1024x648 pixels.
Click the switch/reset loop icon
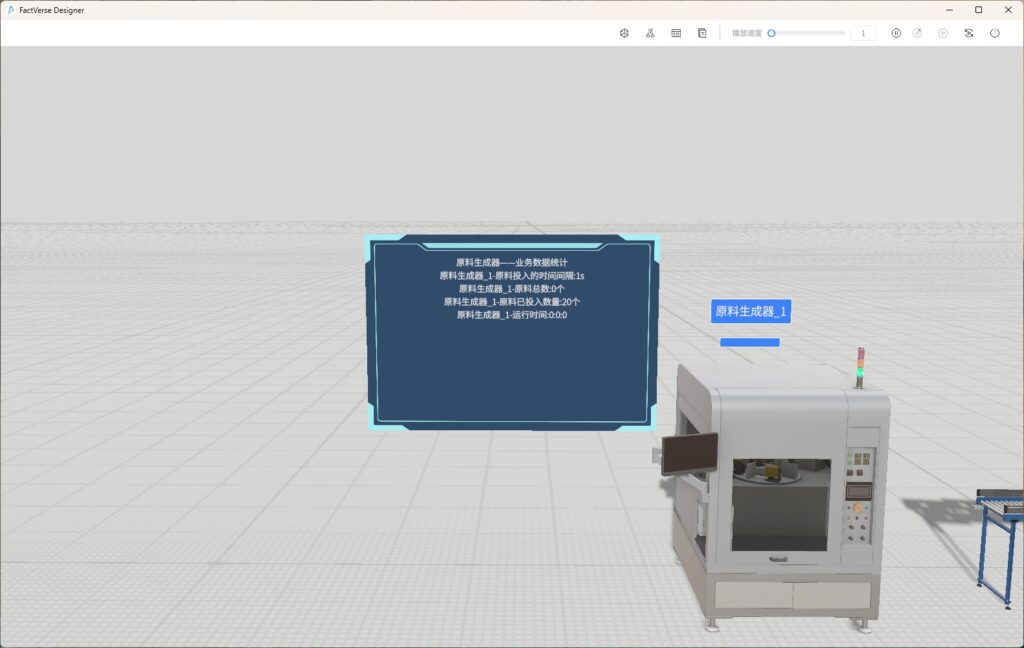[968, 33]
